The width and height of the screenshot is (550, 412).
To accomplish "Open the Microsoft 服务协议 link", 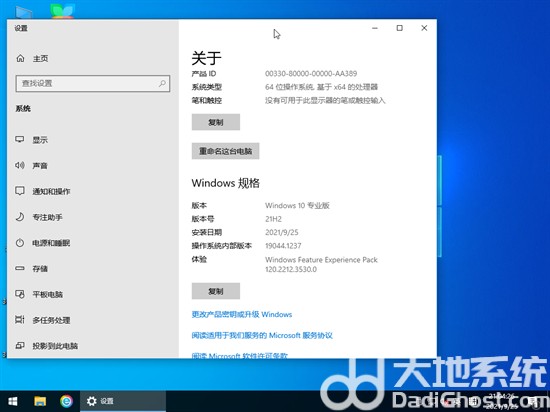I will click(262, 336).
